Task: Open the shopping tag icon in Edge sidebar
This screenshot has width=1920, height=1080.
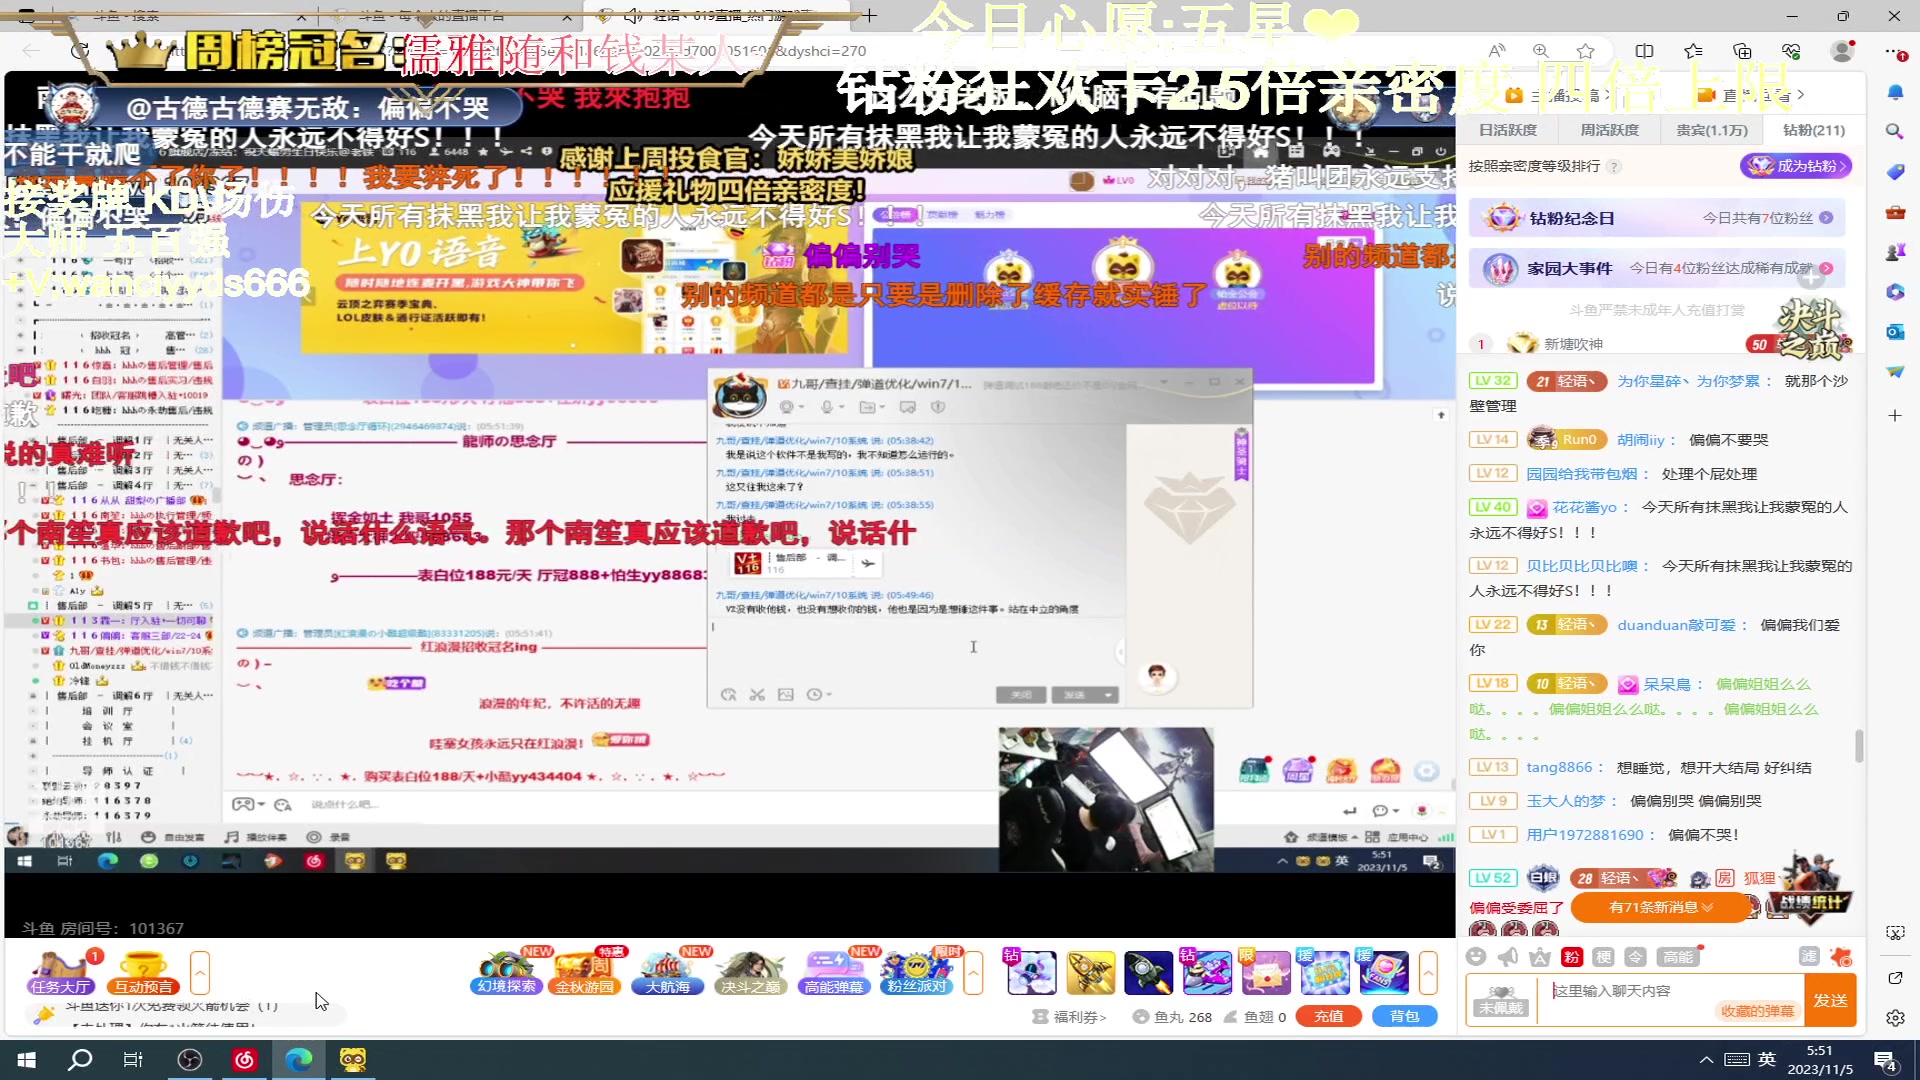Action: point(1895,171)
